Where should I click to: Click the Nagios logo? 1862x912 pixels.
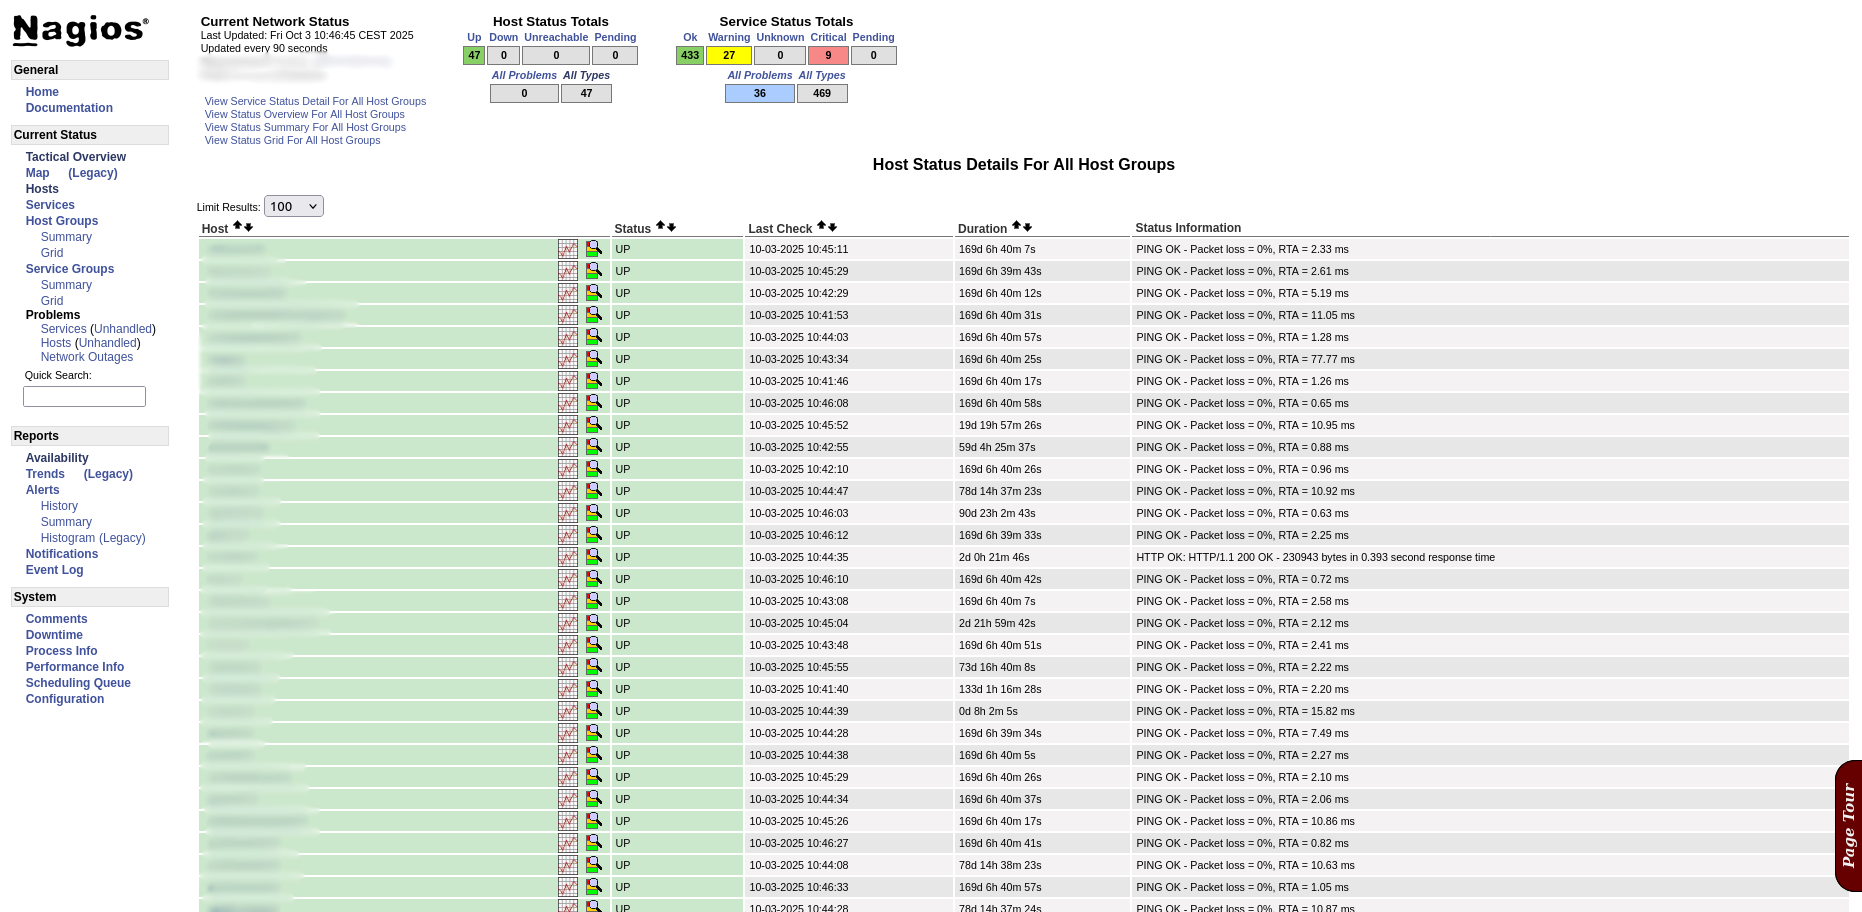click(80, 30)
